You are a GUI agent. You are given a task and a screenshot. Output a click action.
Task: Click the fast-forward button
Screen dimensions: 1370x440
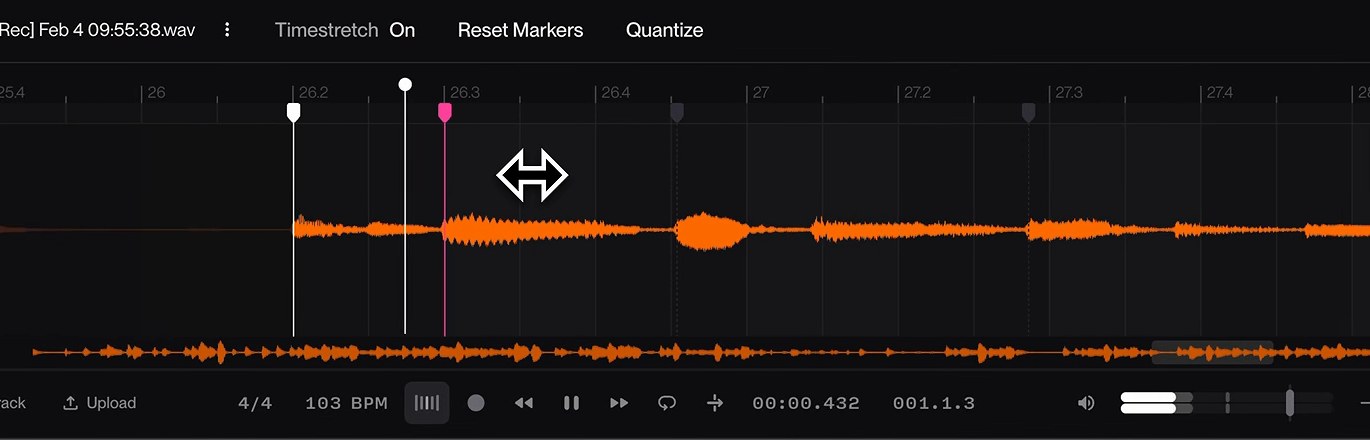point(619,403)
